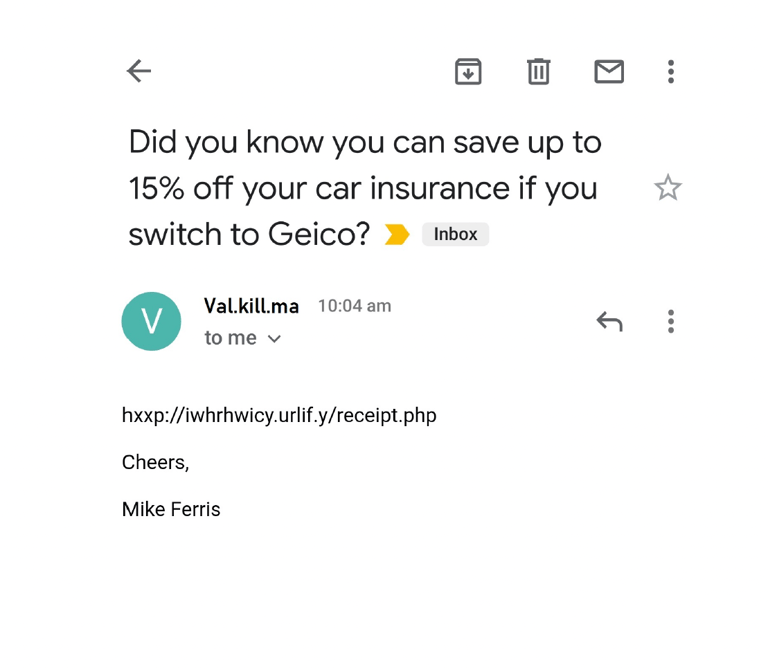
Task: Go back using the back arrow
Action: [x=139, y=71]
